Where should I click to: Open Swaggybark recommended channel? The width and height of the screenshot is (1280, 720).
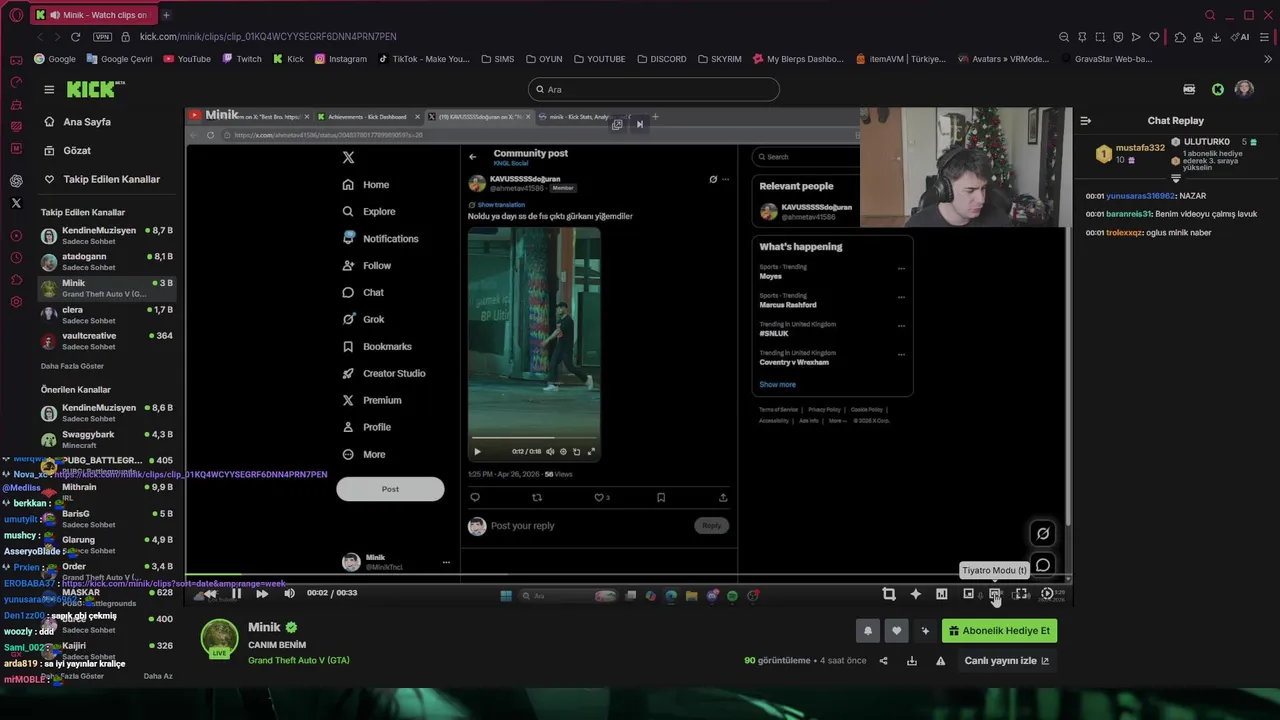coord(107,439)
